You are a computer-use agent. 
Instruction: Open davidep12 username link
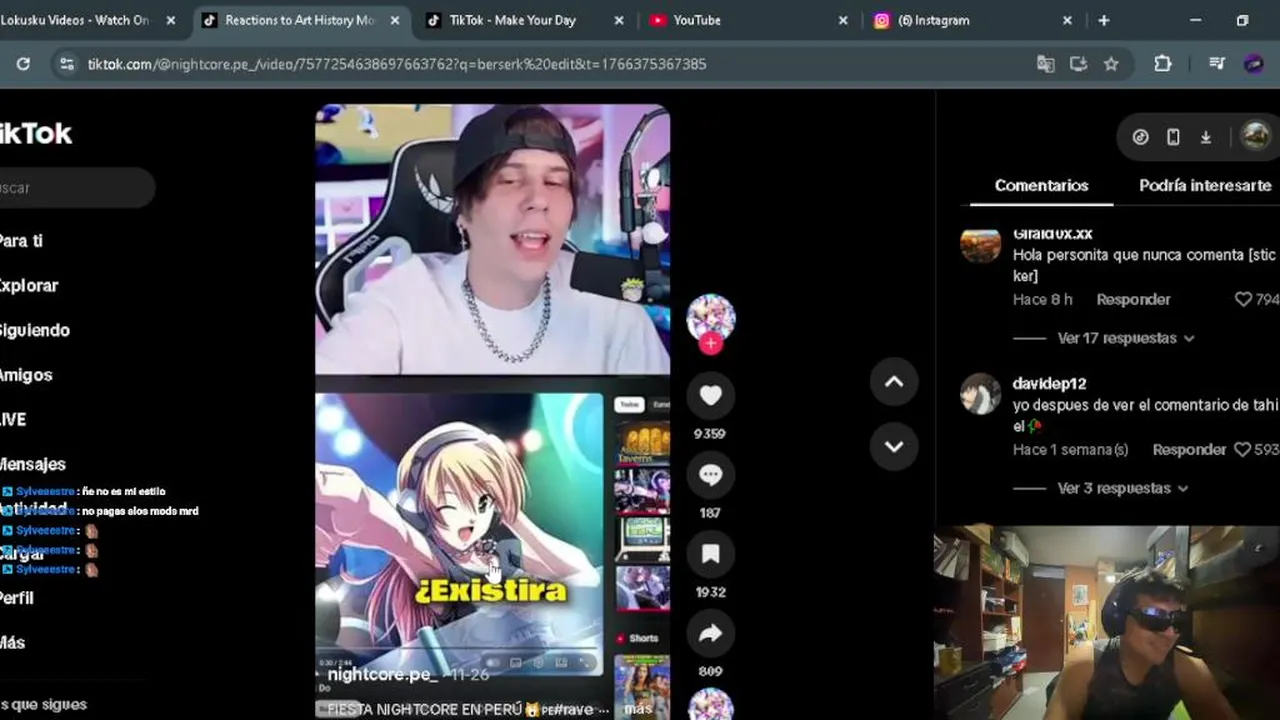pyautogui.click(x=1049, y=383)
